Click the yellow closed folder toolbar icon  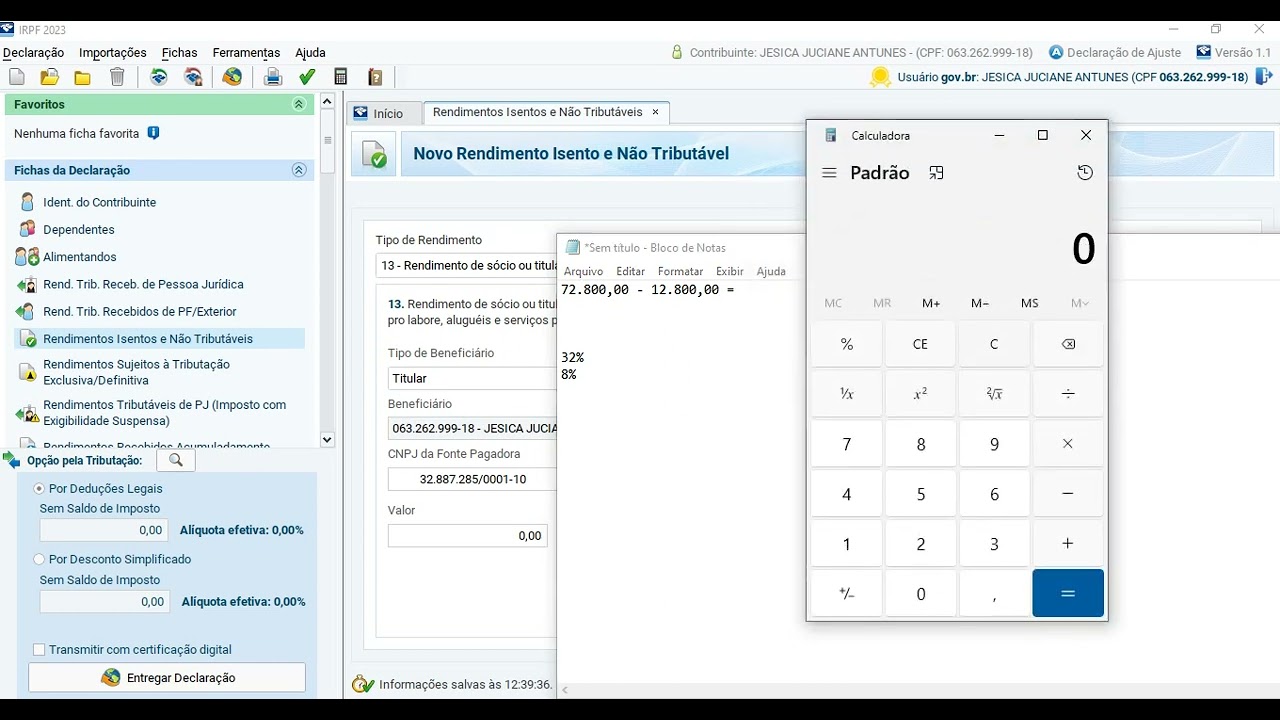pyautogui.click(x=83, y=77)
